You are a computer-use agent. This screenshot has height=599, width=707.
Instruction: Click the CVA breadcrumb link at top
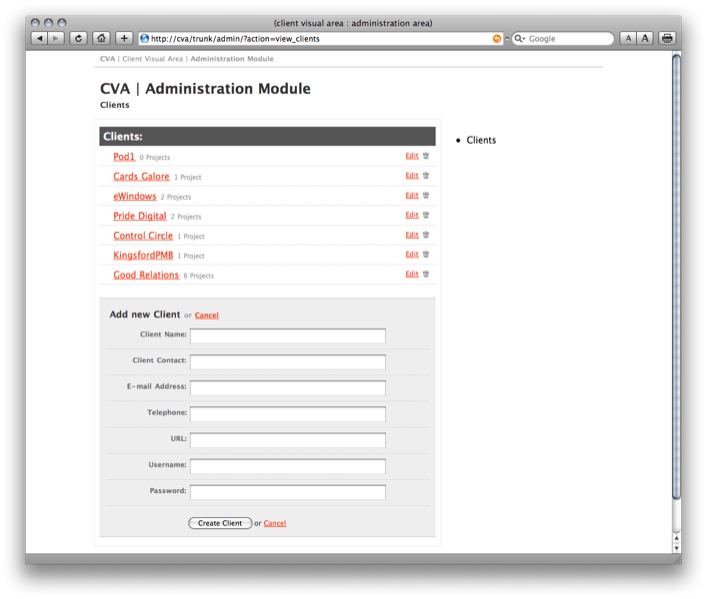pyautogui.click(x=107, y=59)
